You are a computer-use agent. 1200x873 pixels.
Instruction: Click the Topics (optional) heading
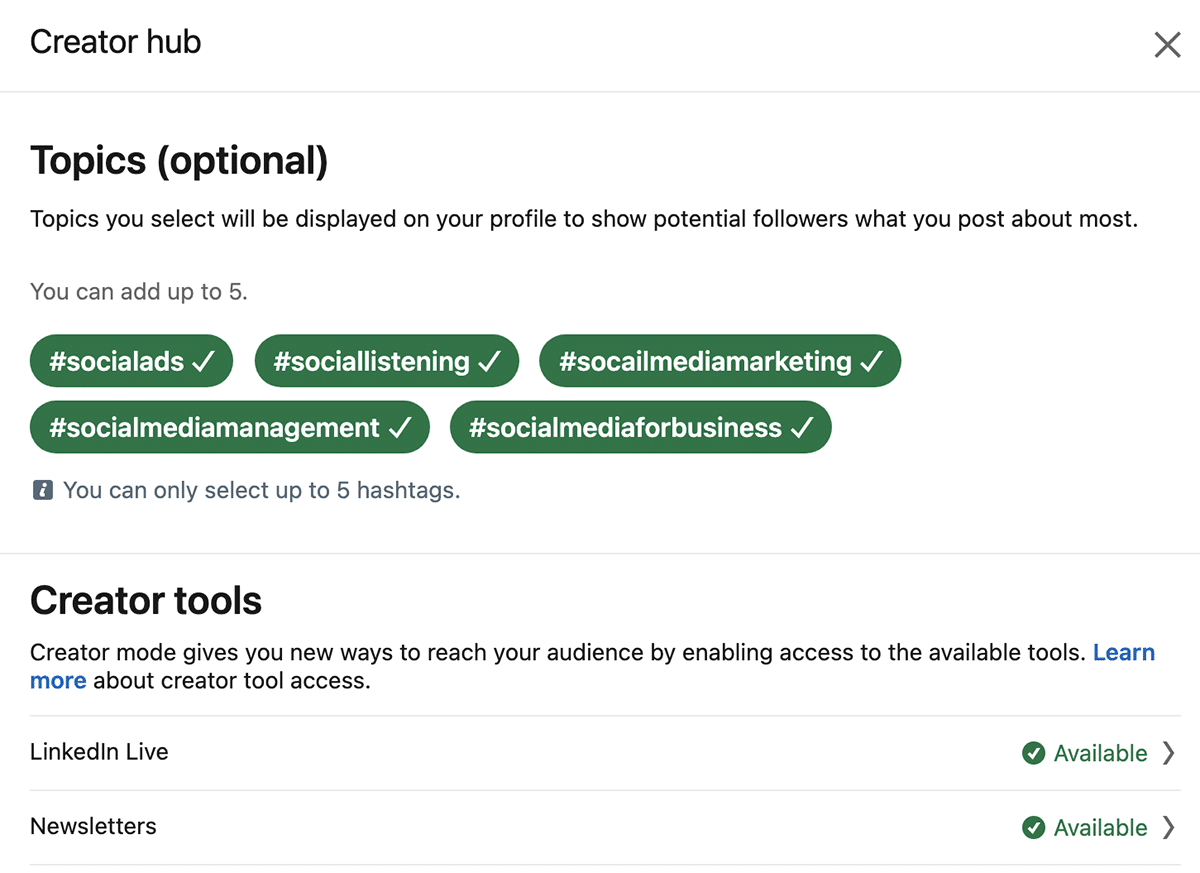point(179,161)
